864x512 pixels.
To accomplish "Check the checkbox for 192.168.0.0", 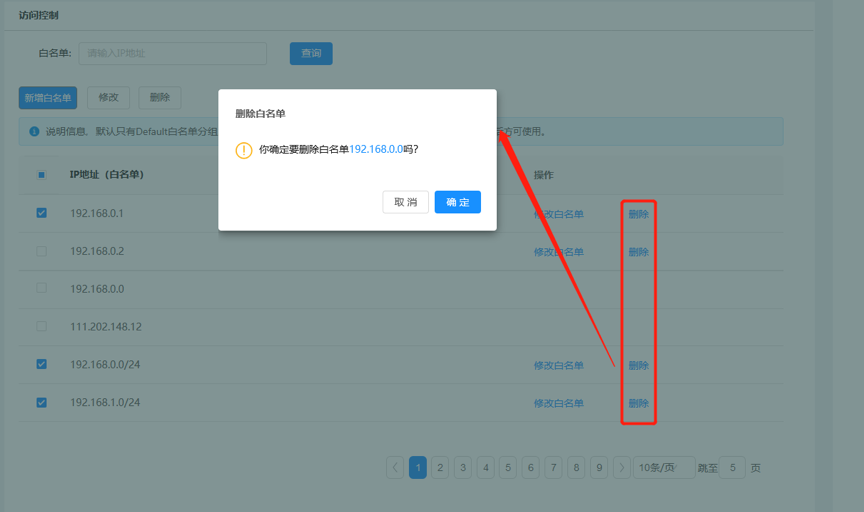I will pyautogui.click(x=41, y=288).
